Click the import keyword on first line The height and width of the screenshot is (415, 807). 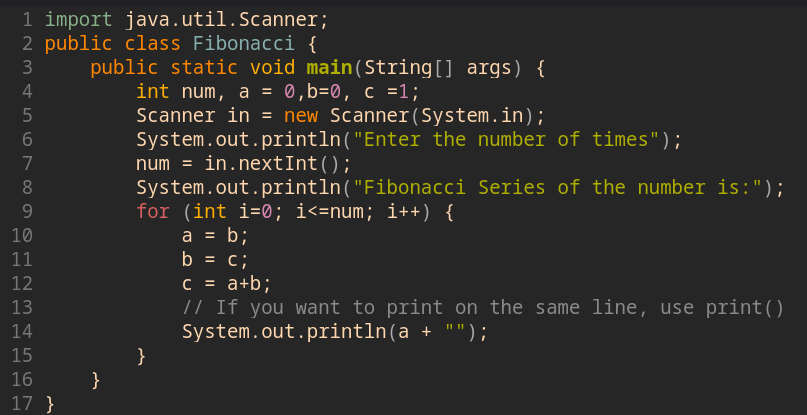79,20
